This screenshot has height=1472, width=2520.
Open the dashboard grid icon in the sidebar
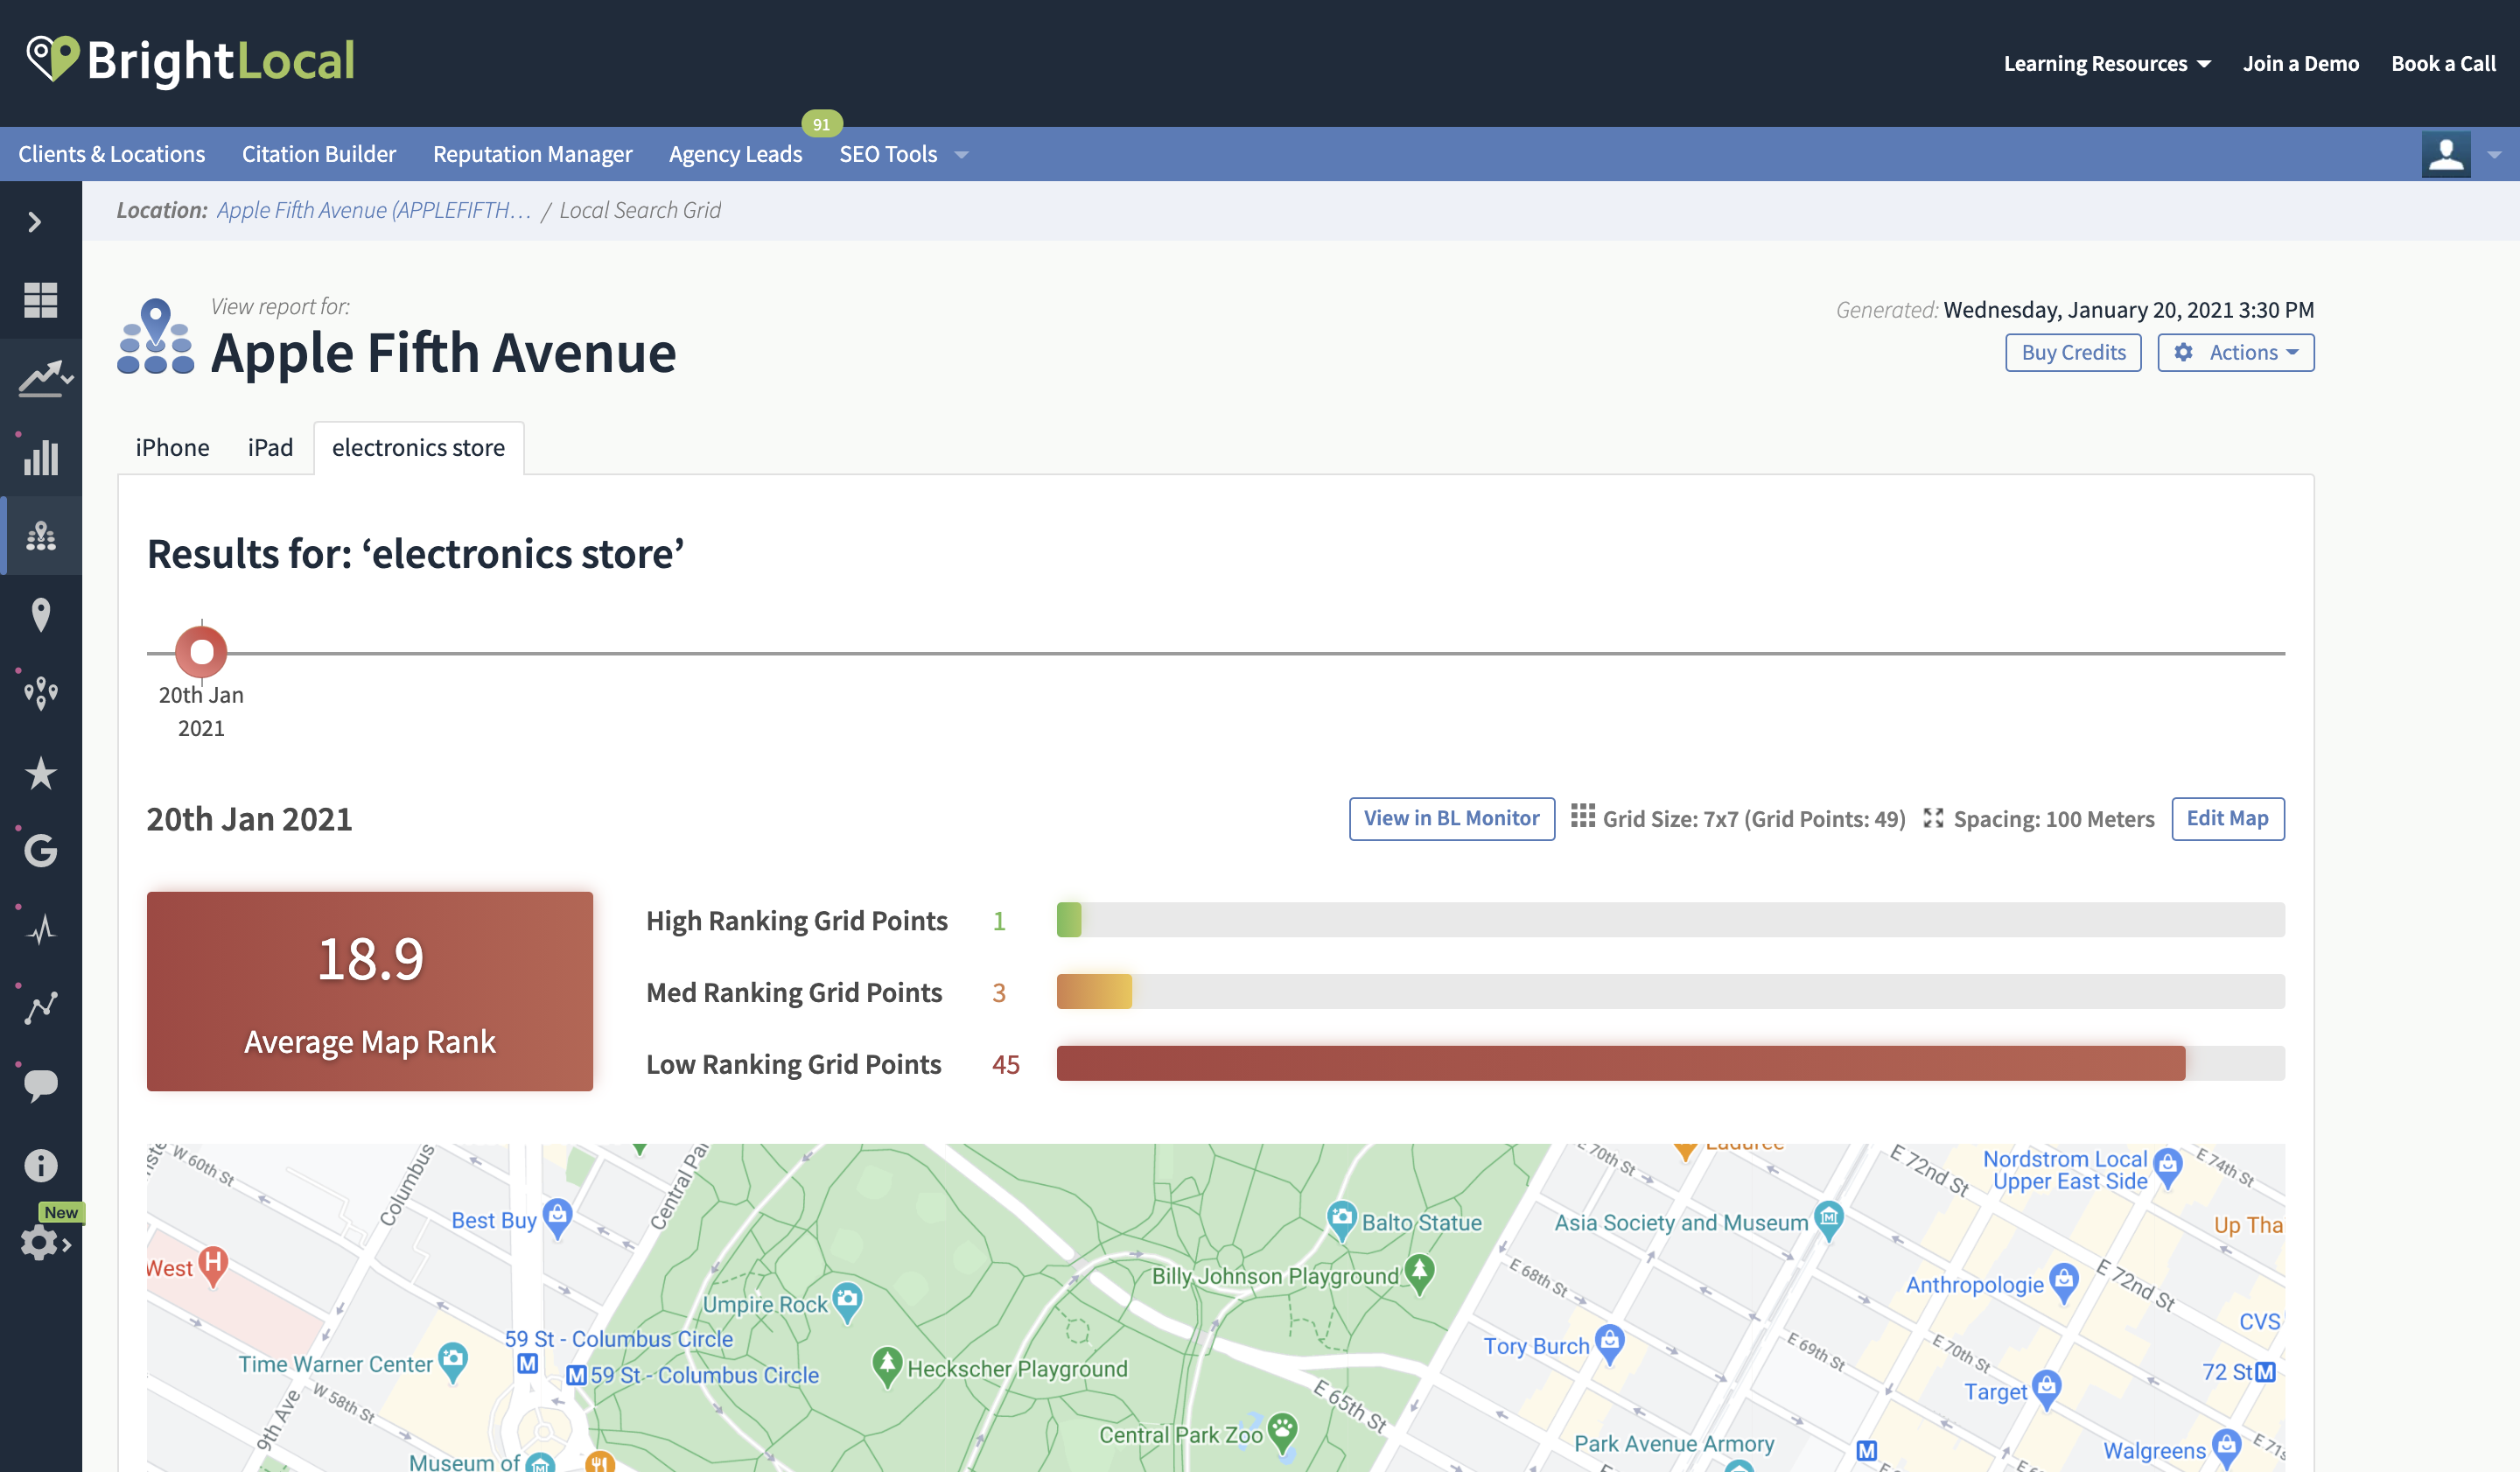[40, 300]
